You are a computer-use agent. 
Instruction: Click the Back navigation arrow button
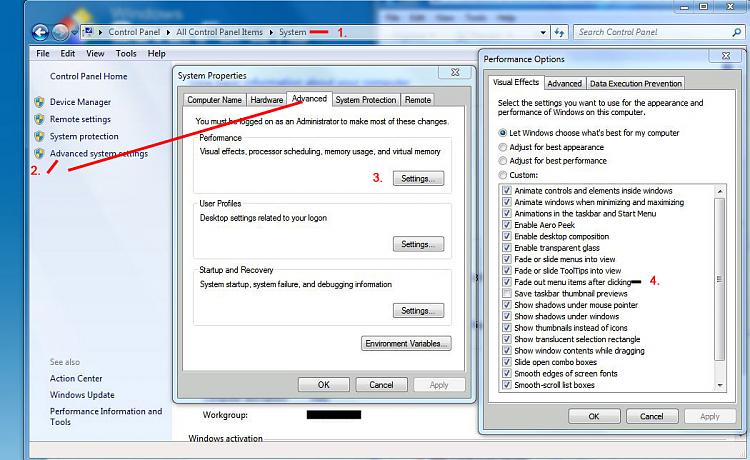(41, 33)
